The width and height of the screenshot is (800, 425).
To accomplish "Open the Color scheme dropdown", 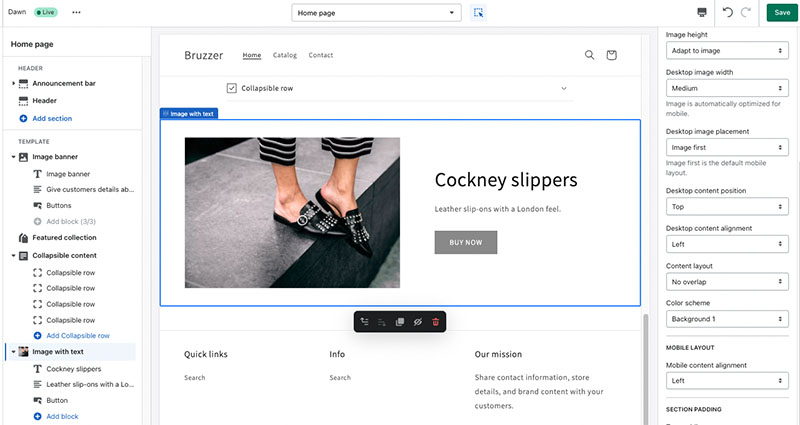I will 727,319.
